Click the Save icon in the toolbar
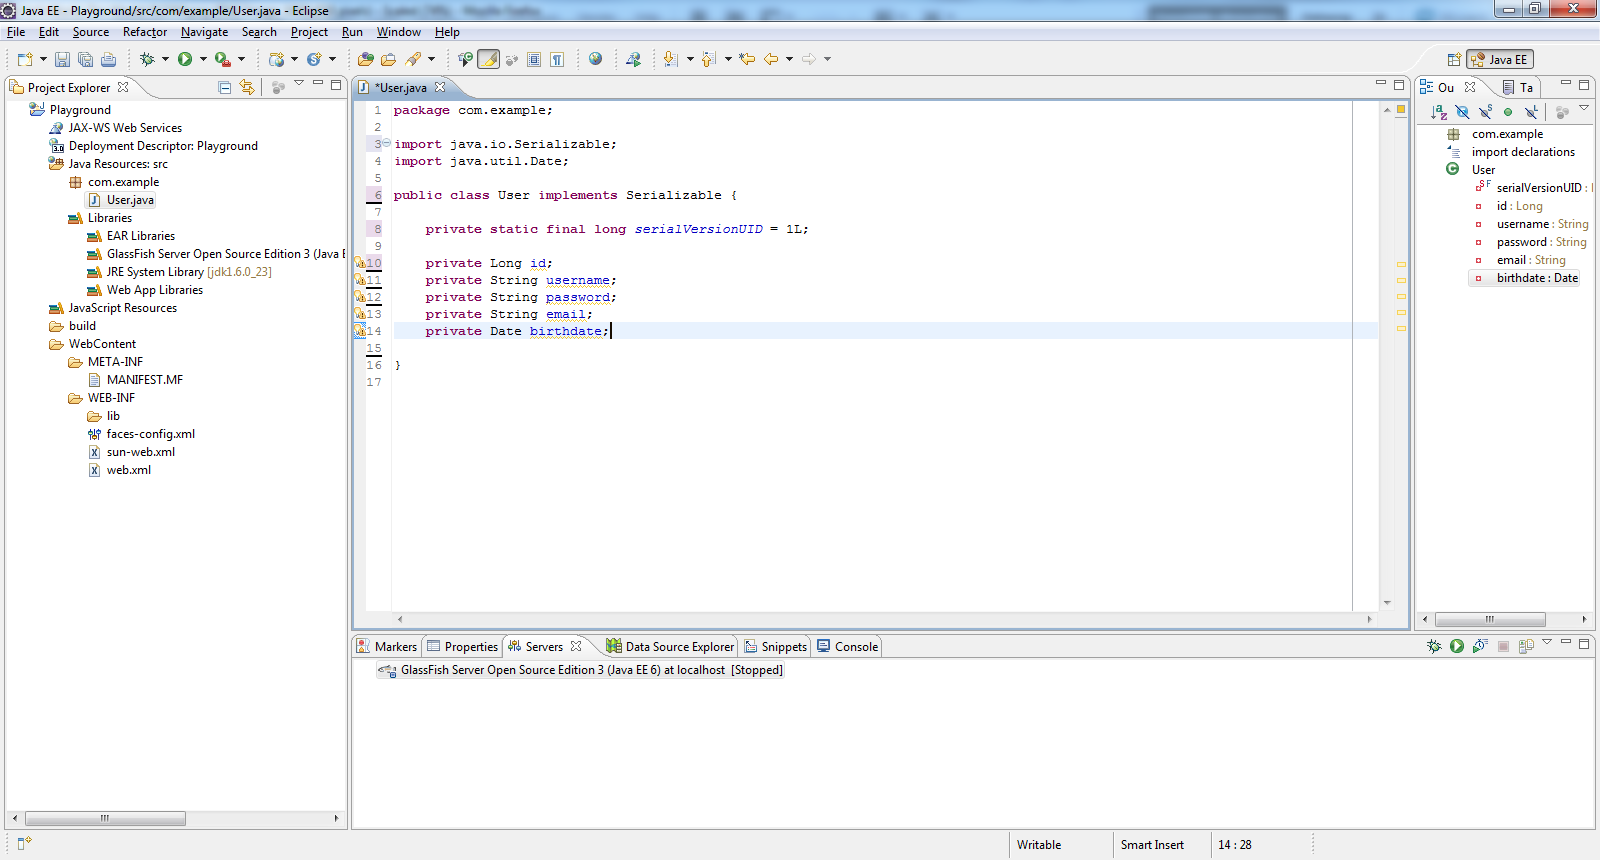Screen dimensions: 1600x860 [62, 60]
